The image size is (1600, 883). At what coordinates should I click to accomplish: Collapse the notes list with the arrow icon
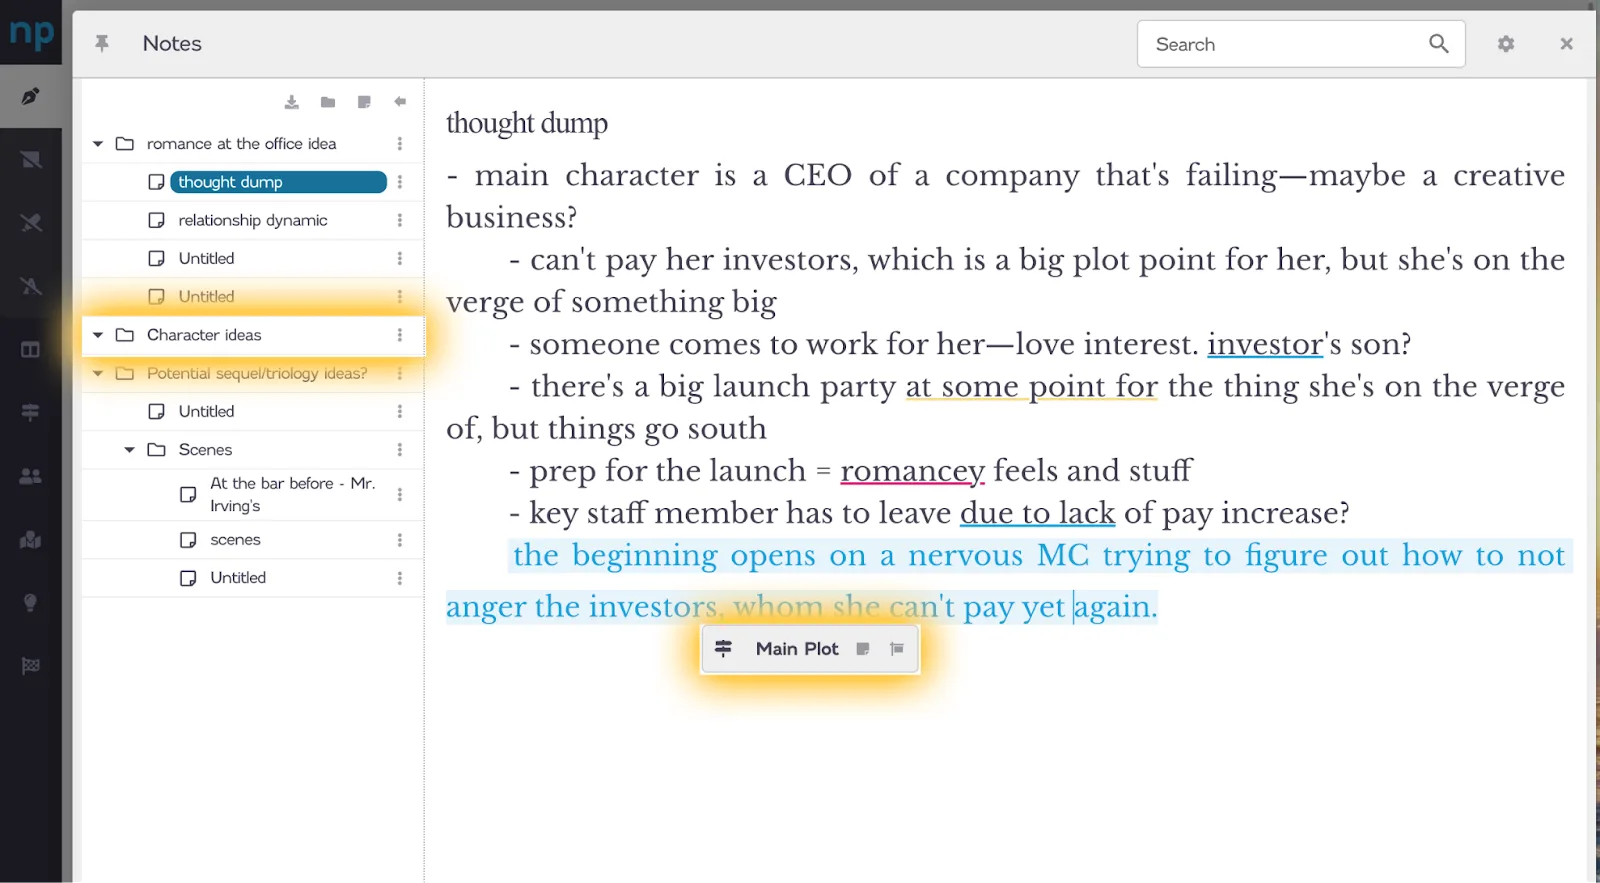click(x=400, y=102)
